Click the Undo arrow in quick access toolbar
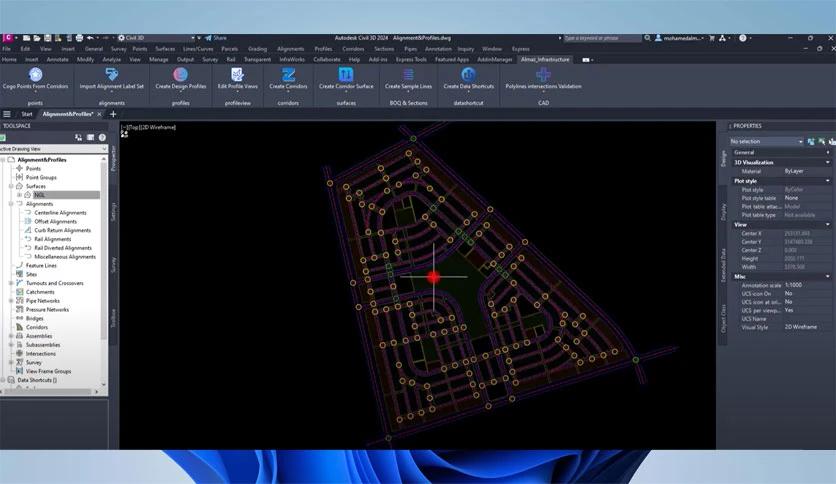The height and width of the screenshot is (484, 836). pyautogui.click(x=90, y=38)
